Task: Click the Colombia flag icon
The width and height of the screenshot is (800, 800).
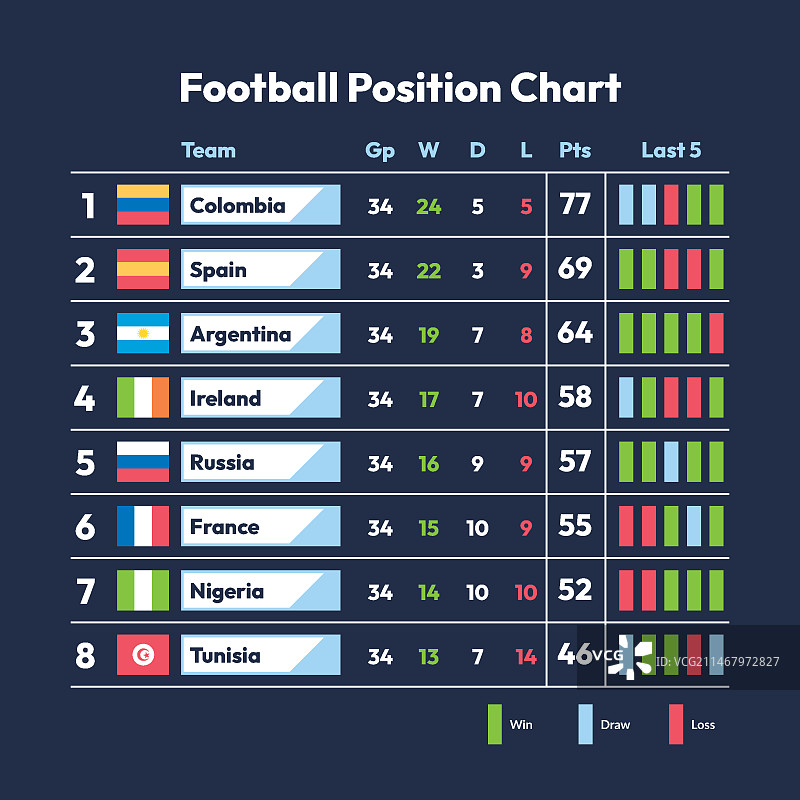Action: tap(143, 205)
